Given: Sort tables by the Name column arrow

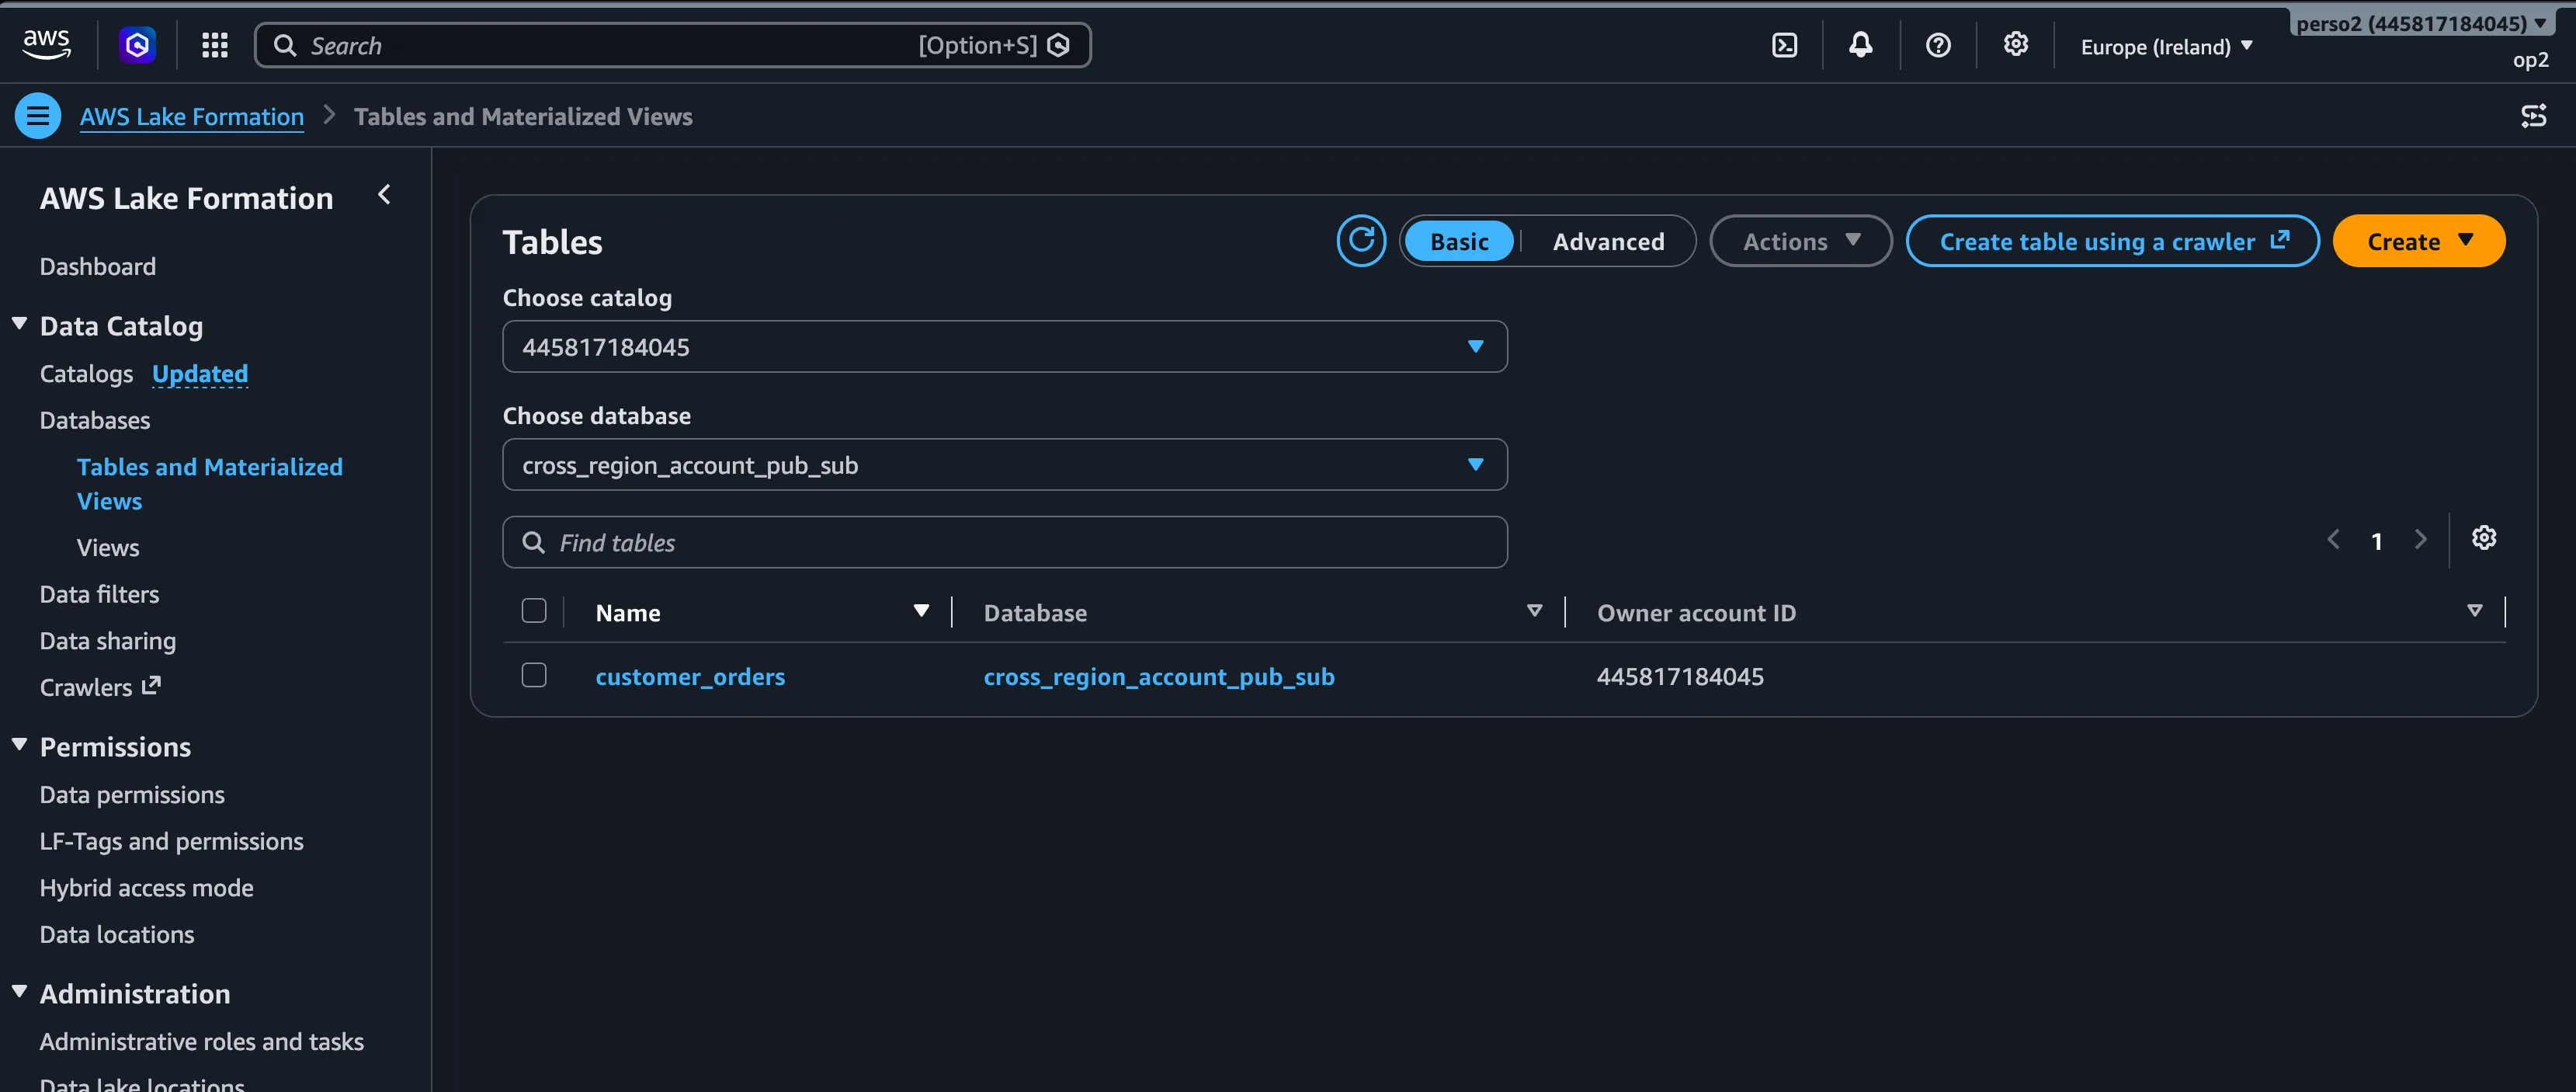Looking at the screenshot, I should click(921, 611).
